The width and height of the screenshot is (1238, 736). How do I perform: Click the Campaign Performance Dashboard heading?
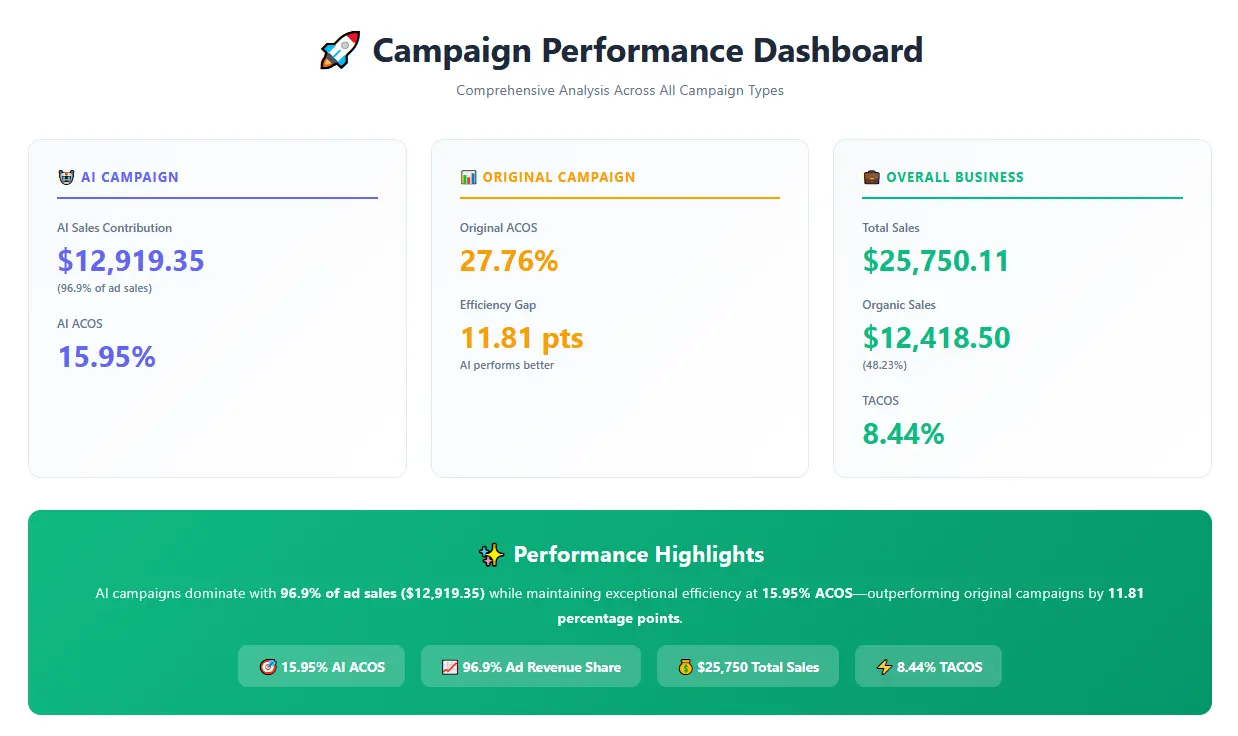tap(647, 50)
